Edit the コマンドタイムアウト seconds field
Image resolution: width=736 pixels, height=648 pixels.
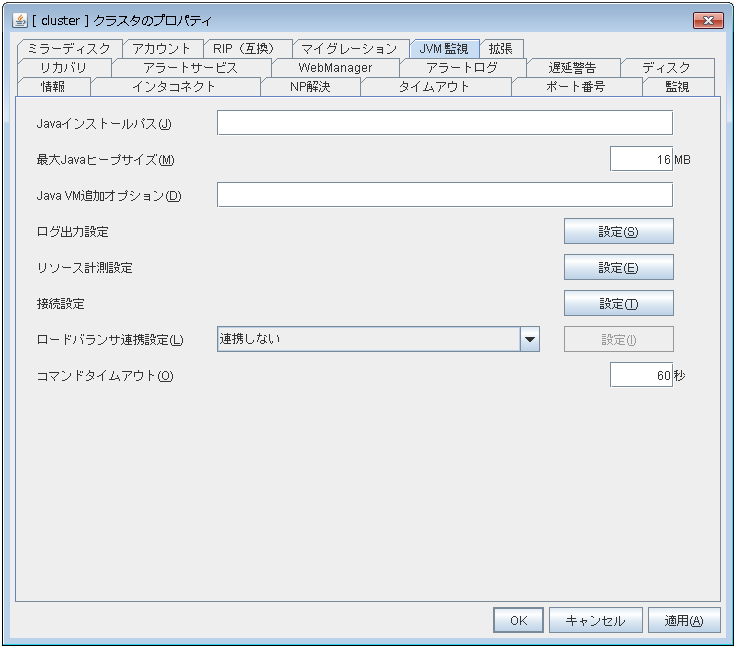click(640, 375)
